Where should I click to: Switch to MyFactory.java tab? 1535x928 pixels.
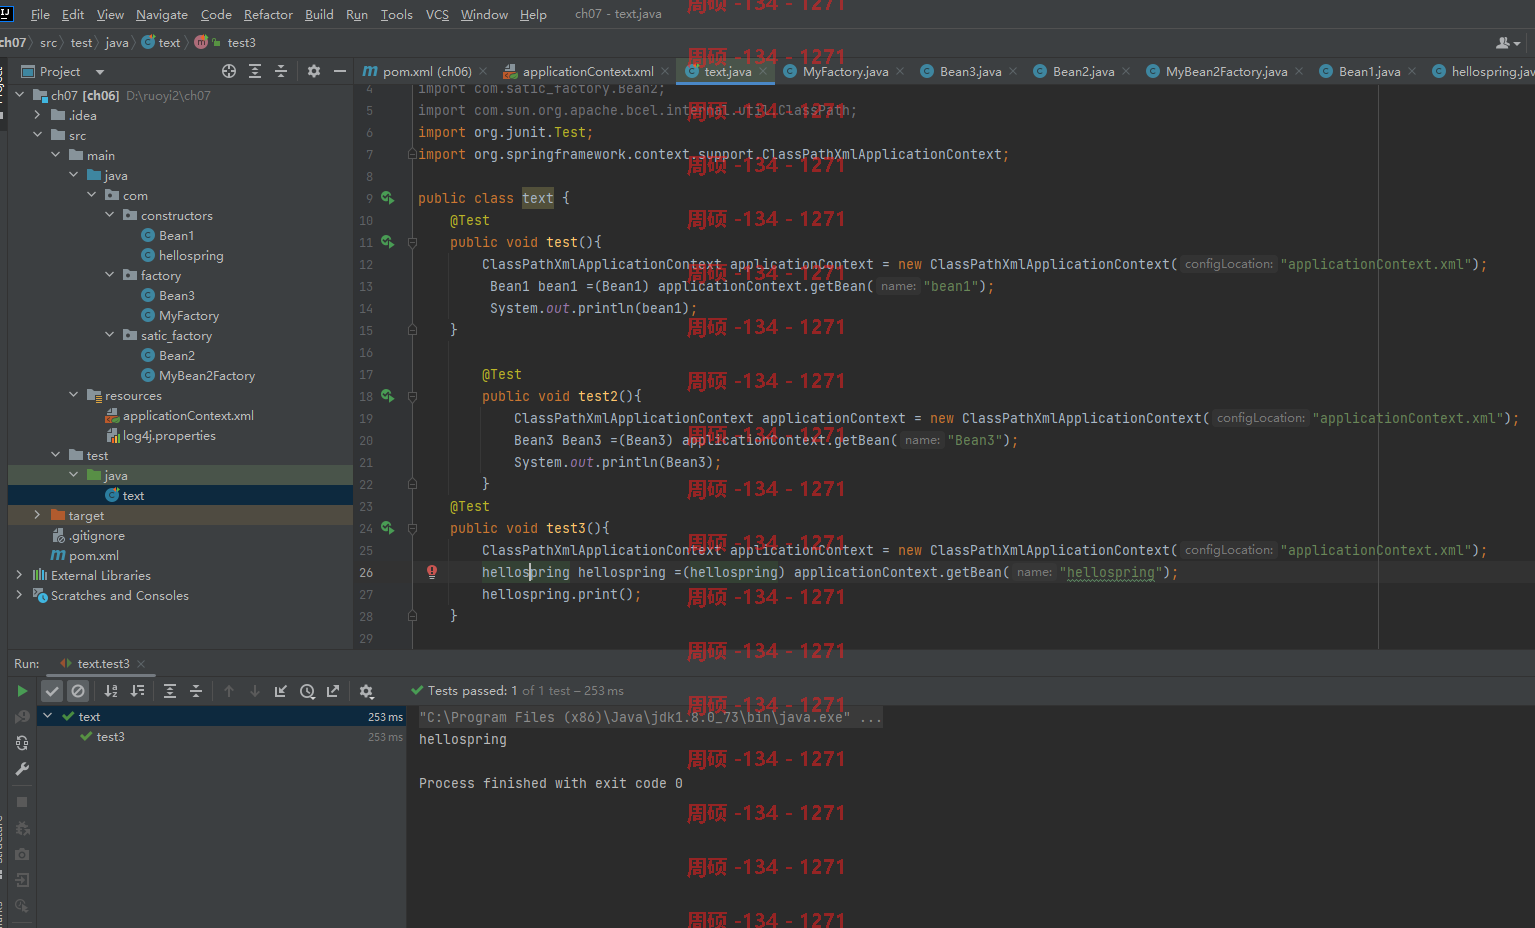click(x=844, y=71)
